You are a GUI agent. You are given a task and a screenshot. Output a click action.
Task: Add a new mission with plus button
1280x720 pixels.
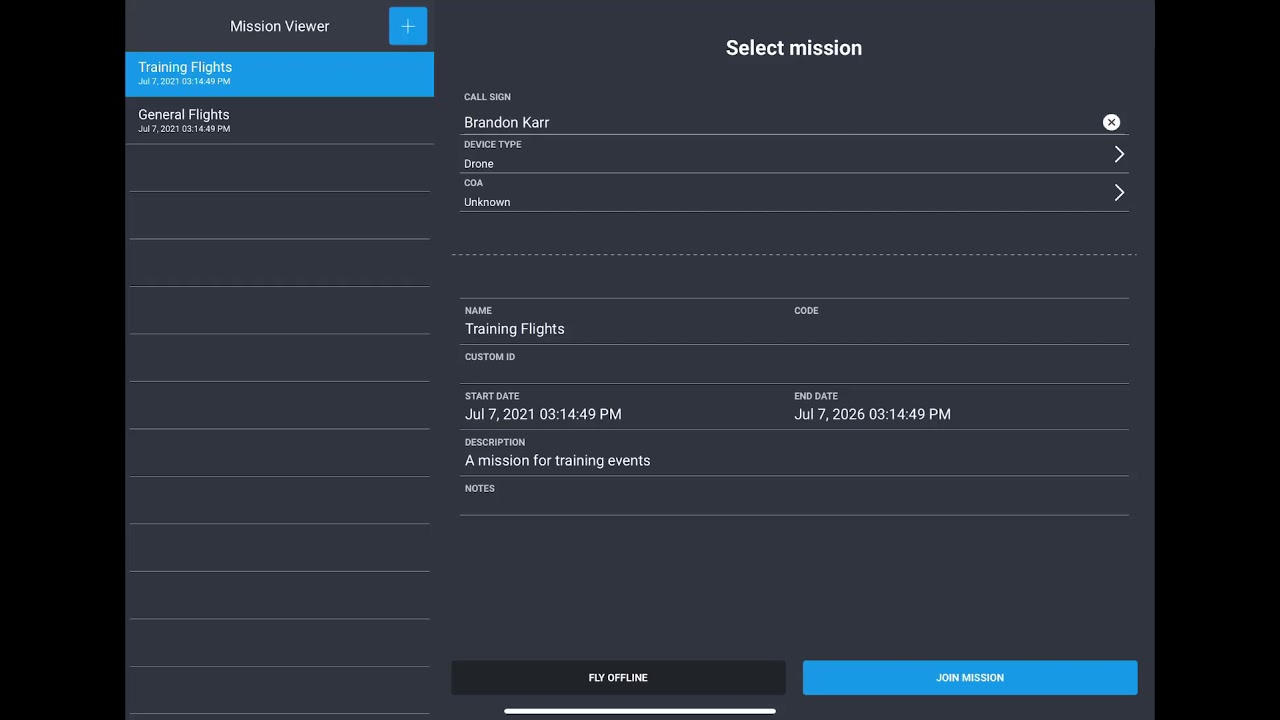point(408,26)
